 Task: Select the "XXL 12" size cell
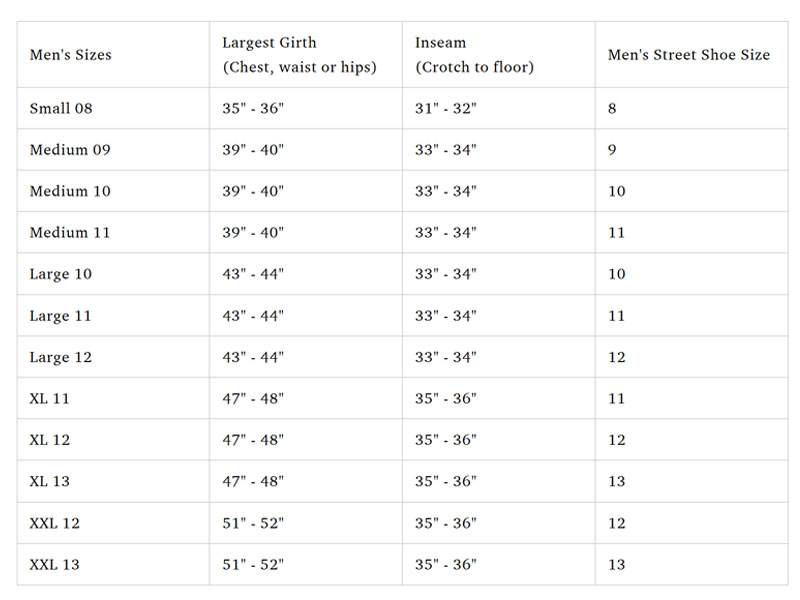pyautogui.click(x=55, y=523)
